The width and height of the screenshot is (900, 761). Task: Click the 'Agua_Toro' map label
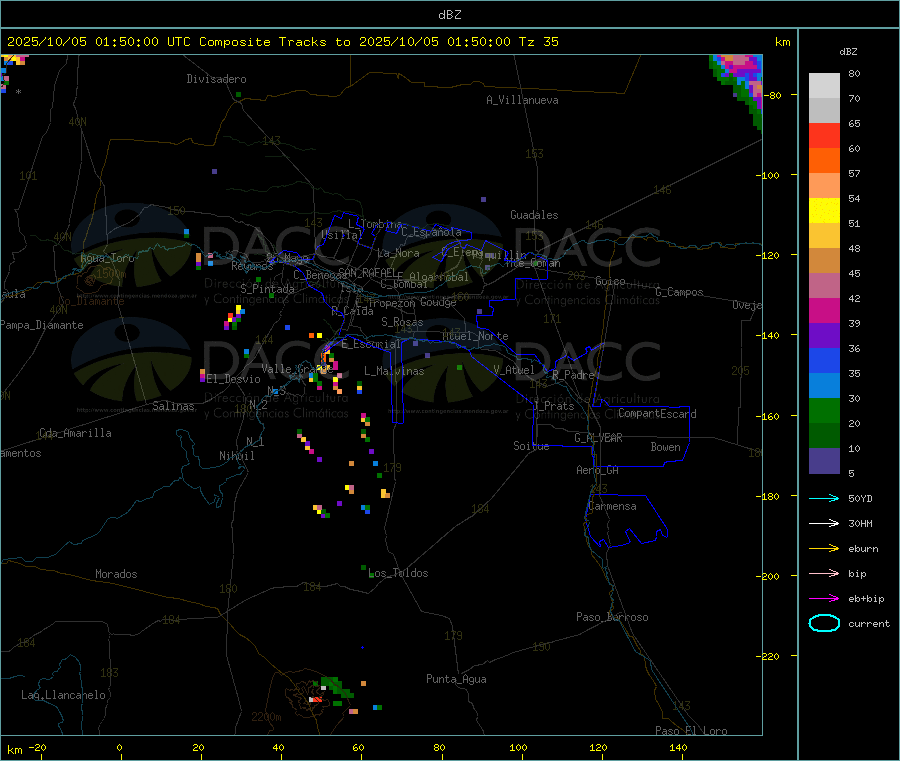point(107,258)
